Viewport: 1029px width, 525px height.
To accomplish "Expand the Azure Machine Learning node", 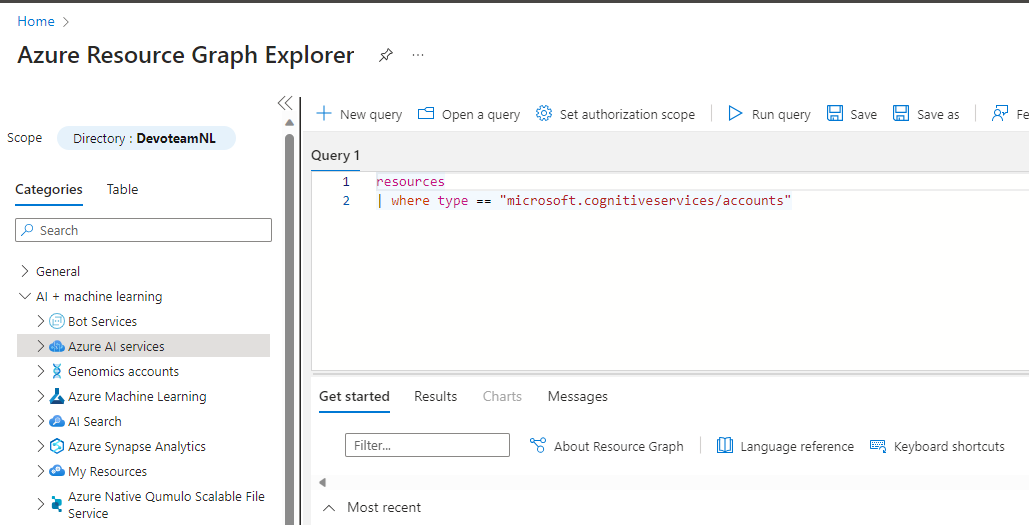I will point(41,396).
